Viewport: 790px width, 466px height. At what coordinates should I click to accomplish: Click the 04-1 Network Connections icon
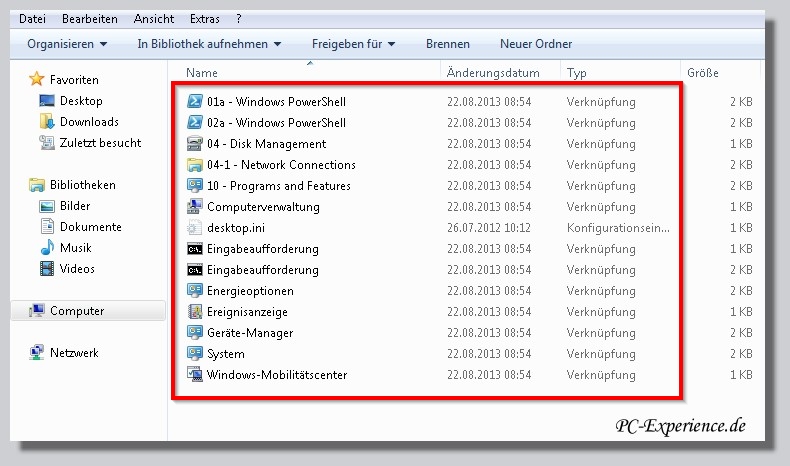(195, 165)
